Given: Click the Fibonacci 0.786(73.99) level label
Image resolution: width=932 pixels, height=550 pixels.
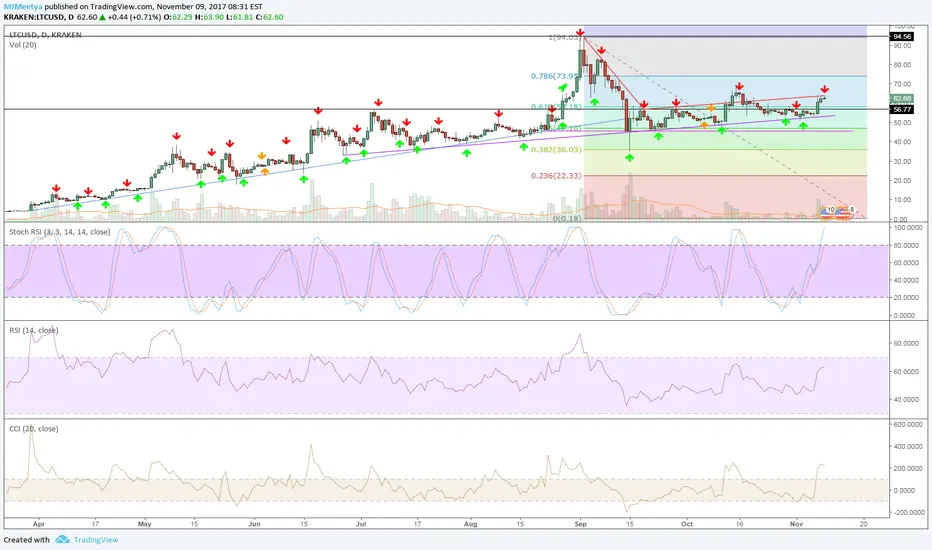Looking at the screenshot, I should tap(554, 76).
